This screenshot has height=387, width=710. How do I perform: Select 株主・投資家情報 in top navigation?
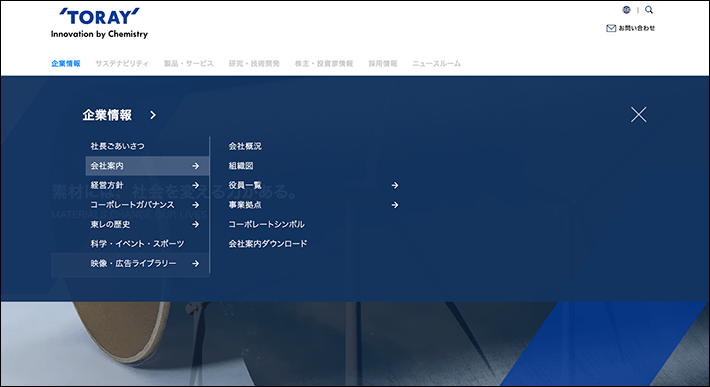[x=324, y=63]
